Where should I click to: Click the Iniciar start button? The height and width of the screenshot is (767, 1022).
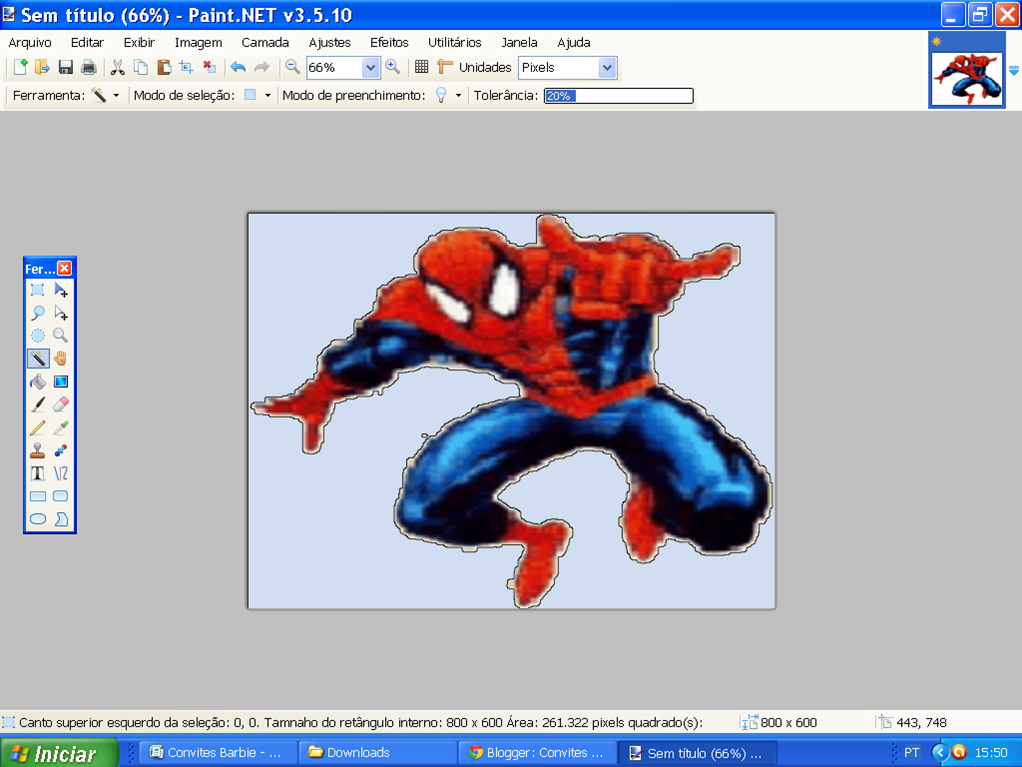59,753
